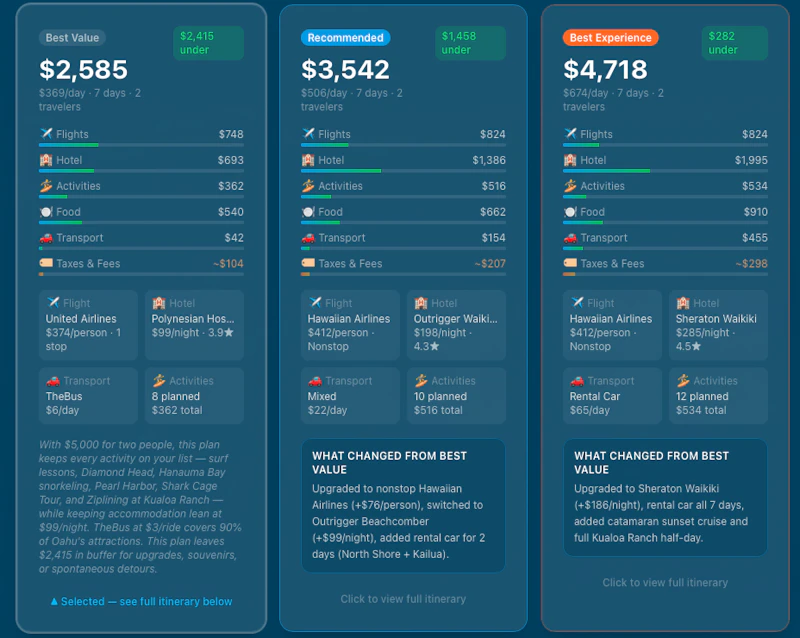Click the Activities surfer icon in Best Experience breakdown
Screen dimensions: 800x638
[x=570, y=186]
